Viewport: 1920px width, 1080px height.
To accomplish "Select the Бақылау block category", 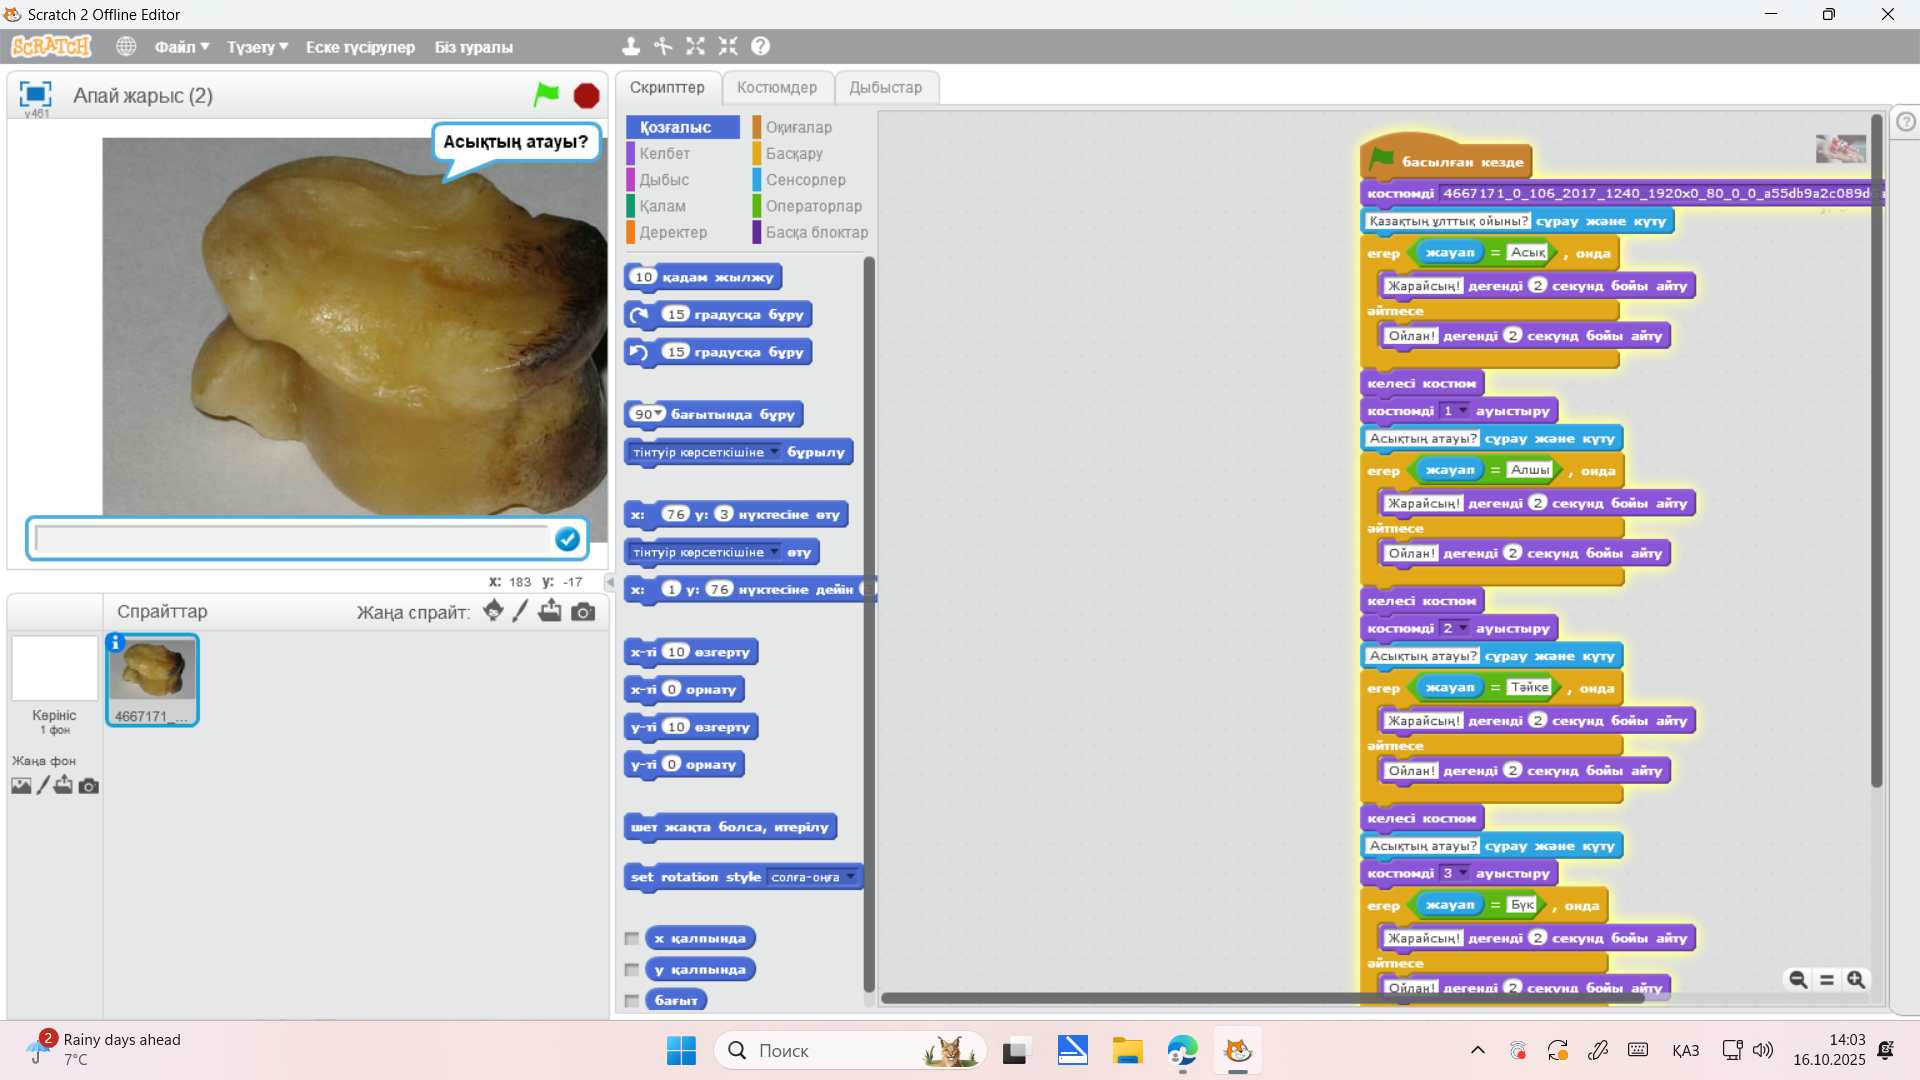I will (x=794, y=153).
